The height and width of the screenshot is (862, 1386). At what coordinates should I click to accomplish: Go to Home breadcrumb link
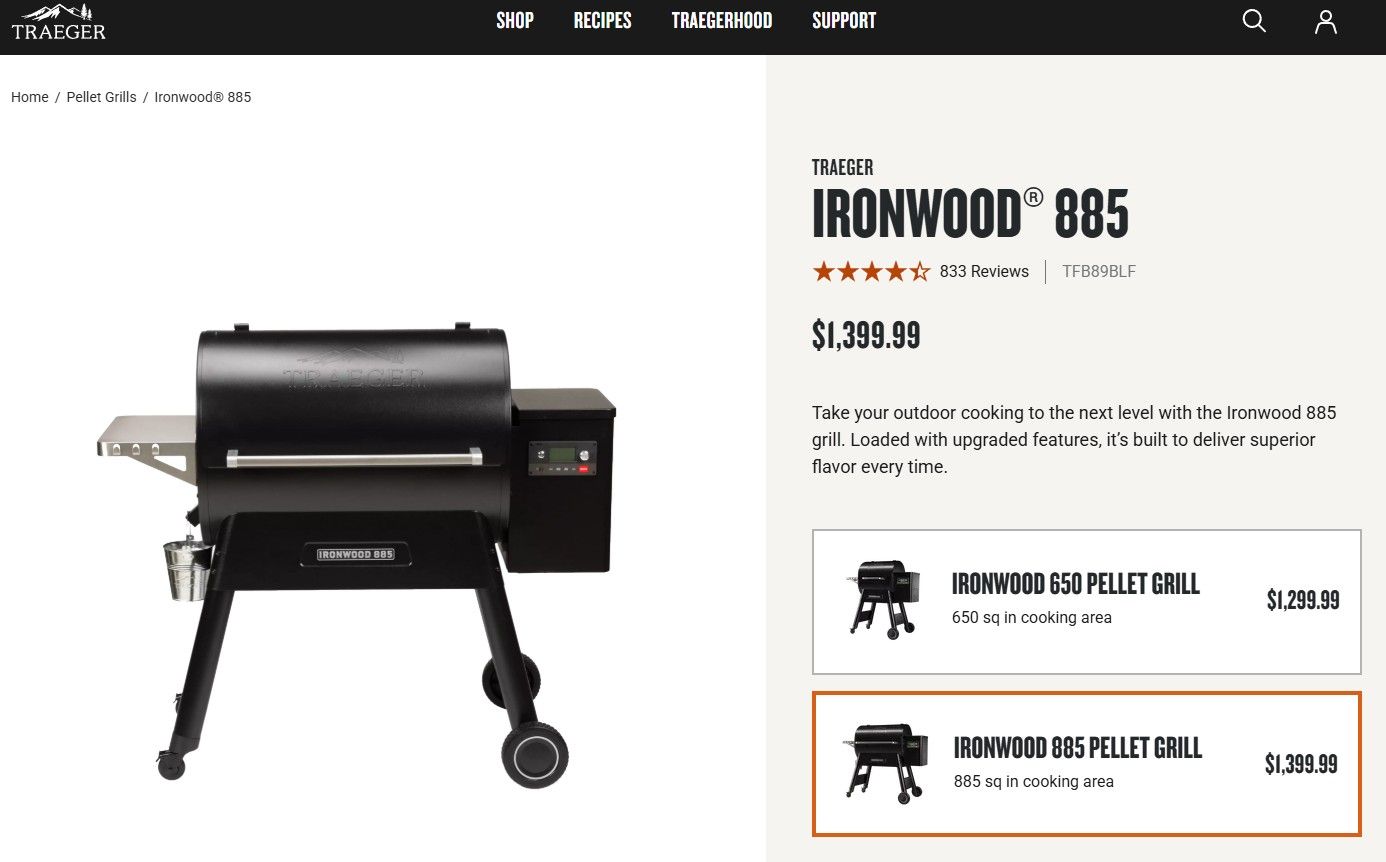point(30,97)
